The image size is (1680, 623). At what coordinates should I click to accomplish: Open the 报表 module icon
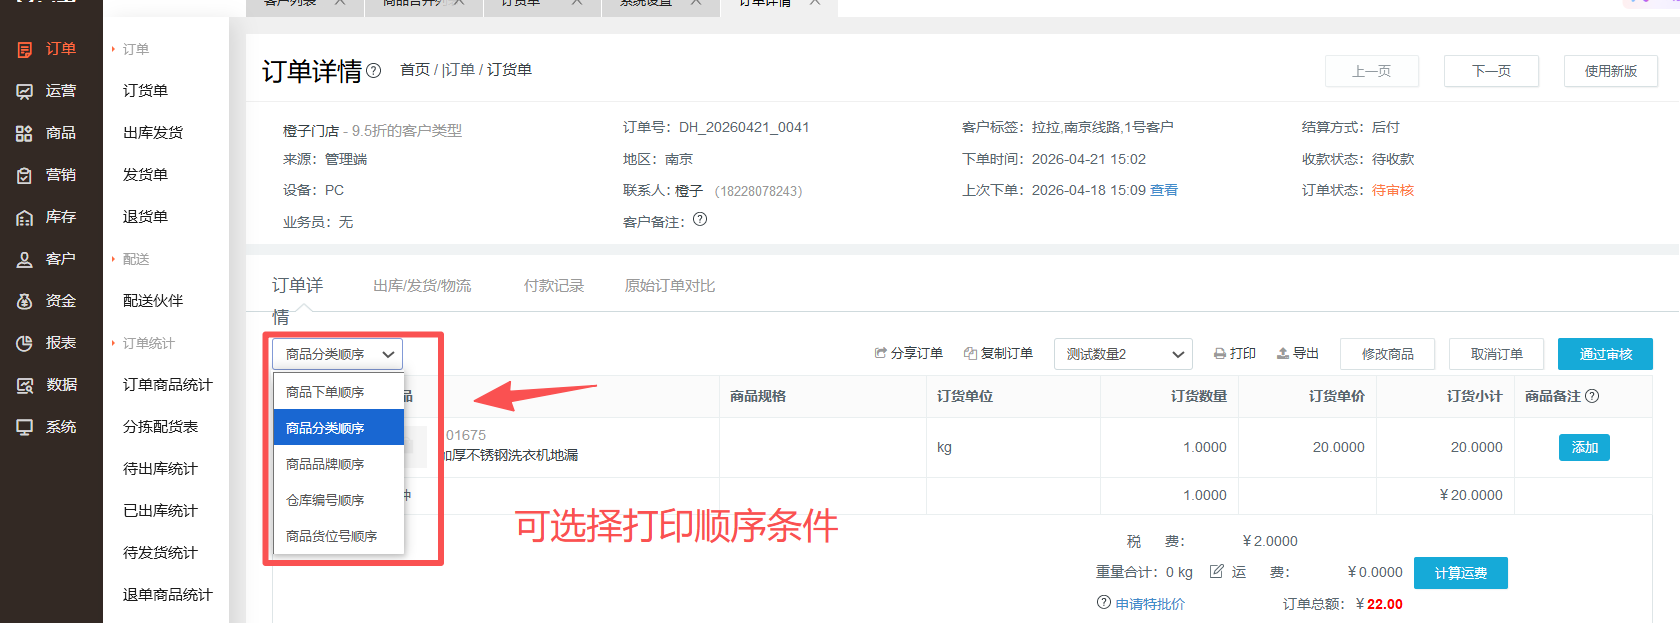click(24, 343)
